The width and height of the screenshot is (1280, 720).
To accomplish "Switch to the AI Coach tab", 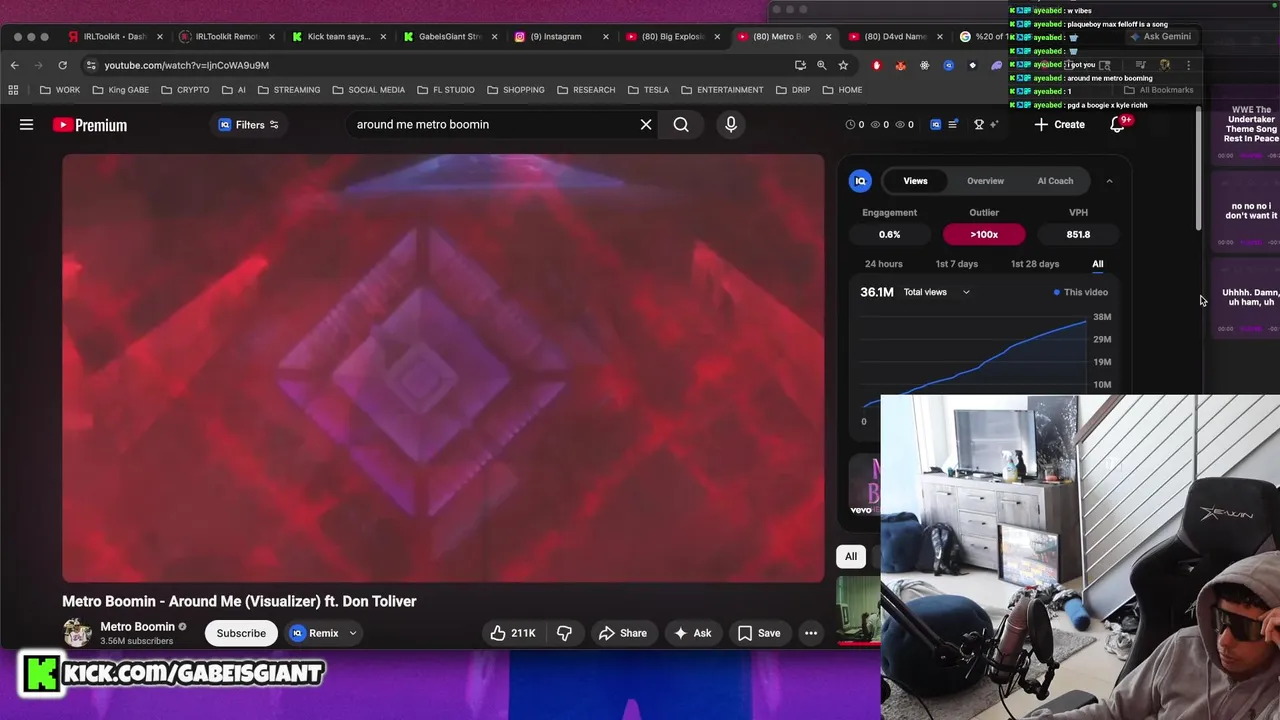I will pyautogui.click(x=1055, y=181).
